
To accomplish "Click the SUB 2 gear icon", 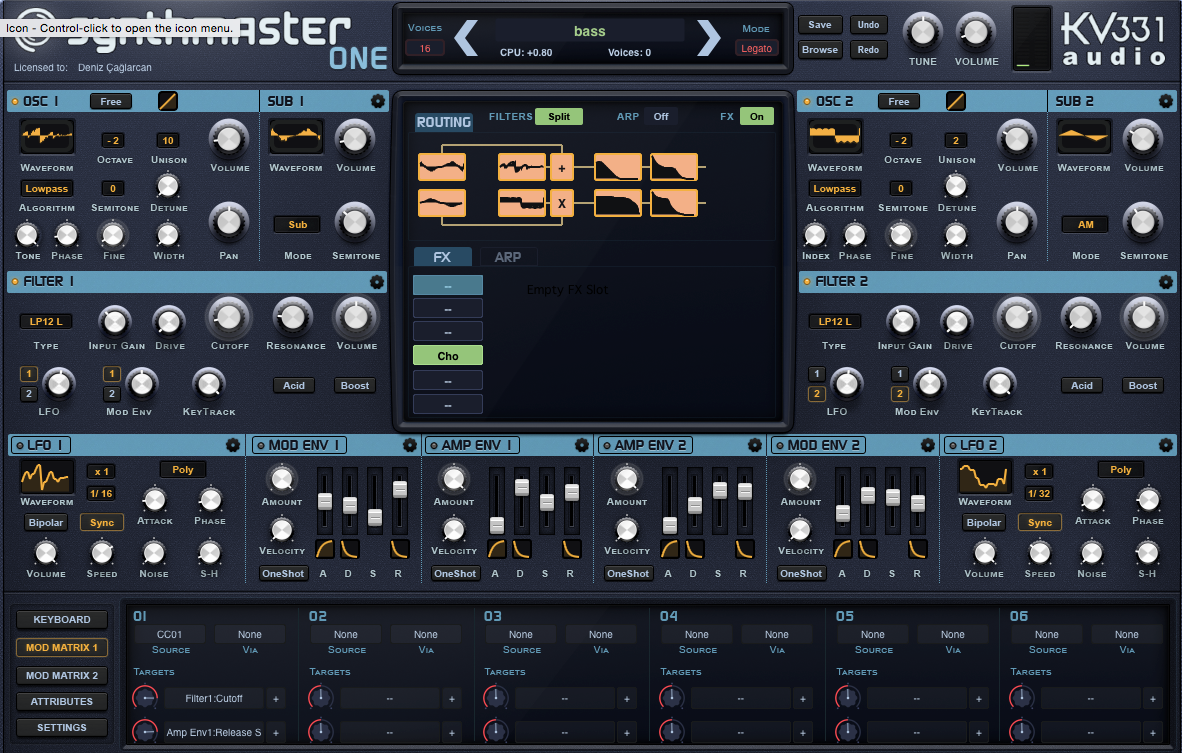I will (x=1166, y=101).
